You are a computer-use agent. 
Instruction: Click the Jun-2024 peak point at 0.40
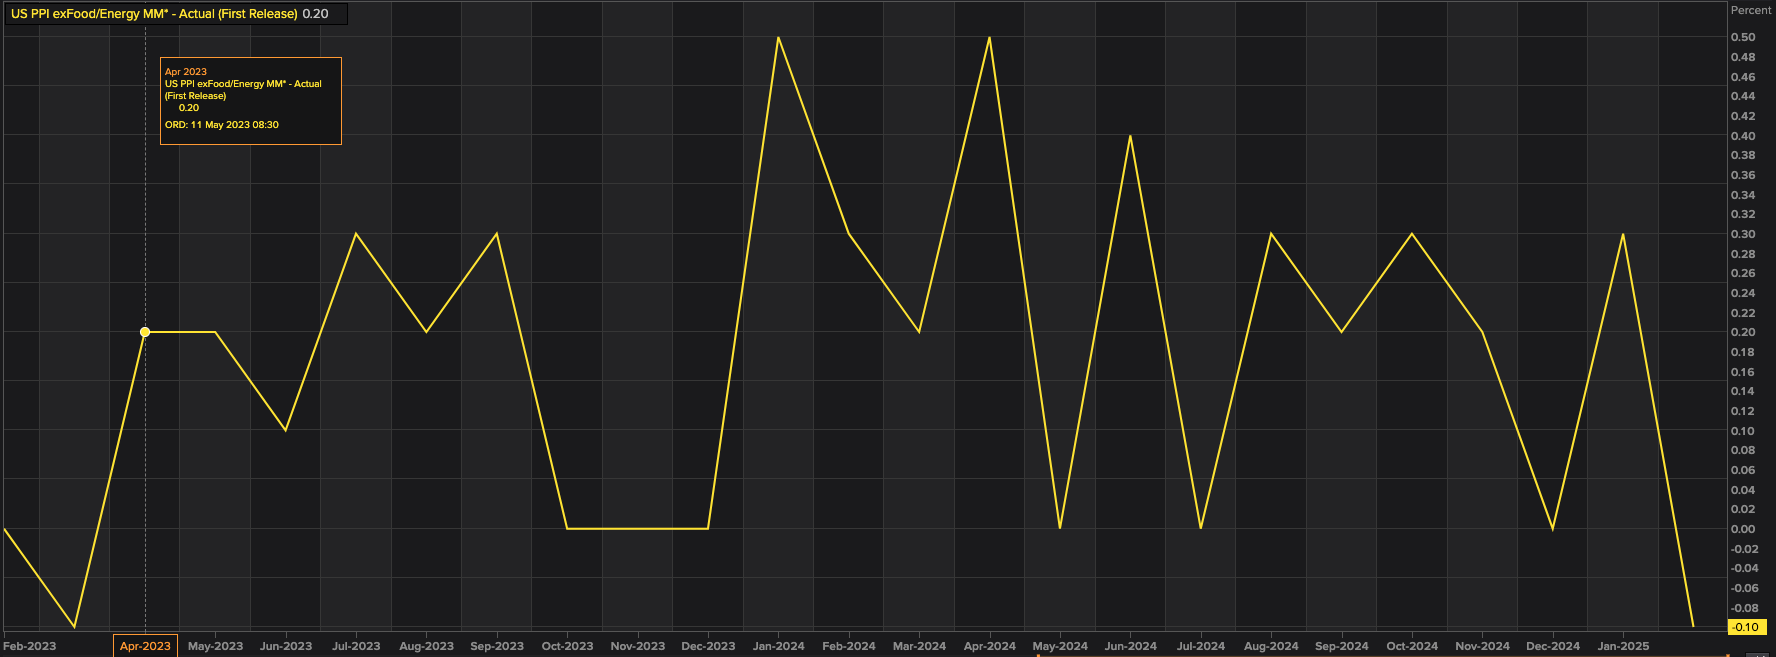pyautogui.click(x=1130, y=136)
